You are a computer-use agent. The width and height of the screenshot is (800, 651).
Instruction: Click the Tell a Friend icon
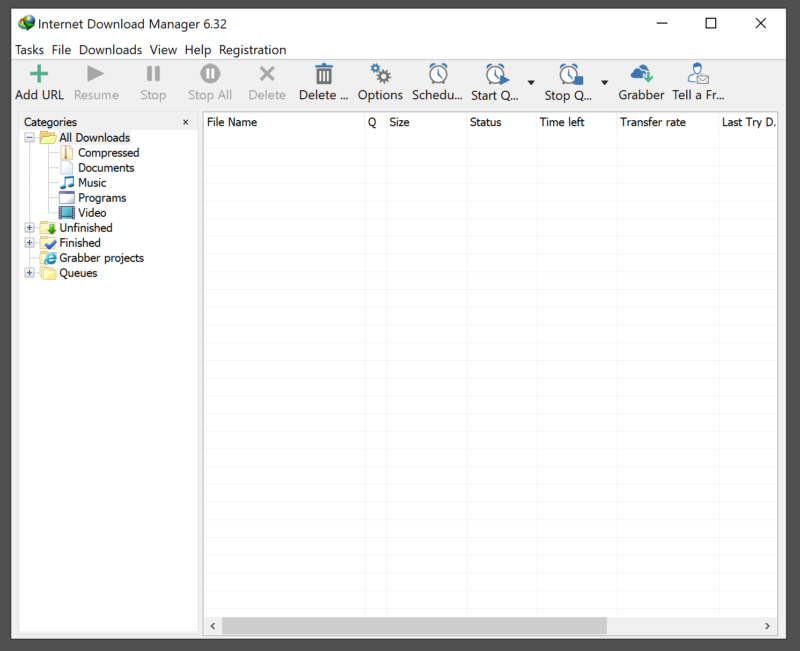point(698,74)
